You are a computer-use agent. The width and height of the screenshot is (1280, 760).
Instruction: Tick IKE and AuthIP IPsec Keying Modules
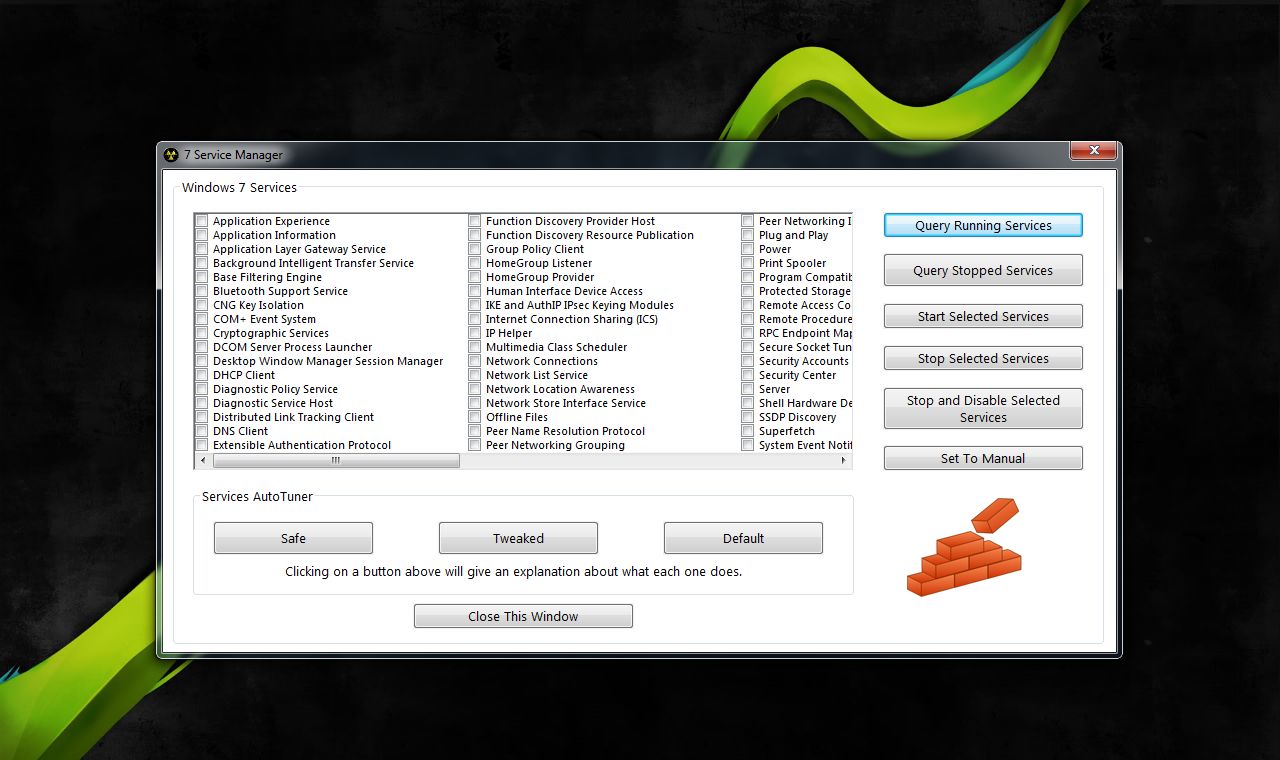(x=475, y=305)
